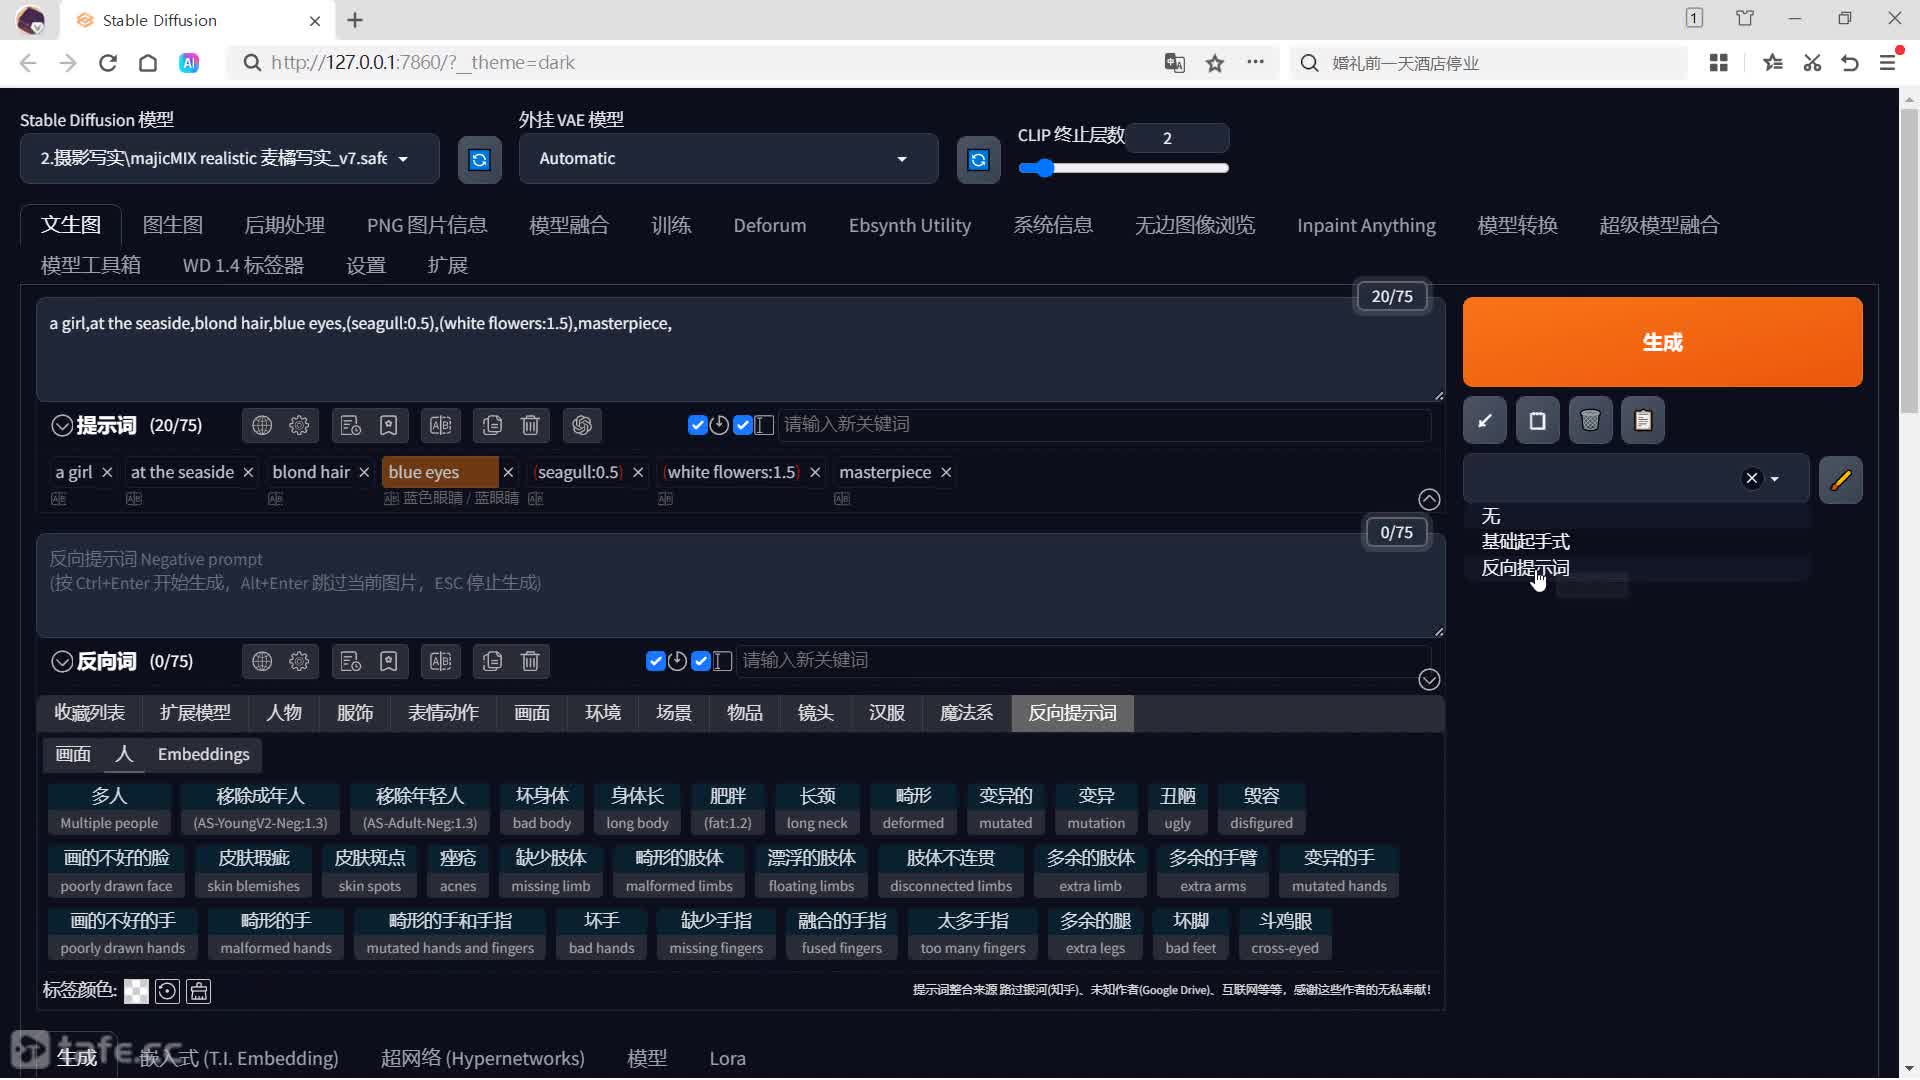1920x1080 pixels.
Task: Add the 'bad body' negative tag
Action: pyautogui.click(x=542, y=809)
